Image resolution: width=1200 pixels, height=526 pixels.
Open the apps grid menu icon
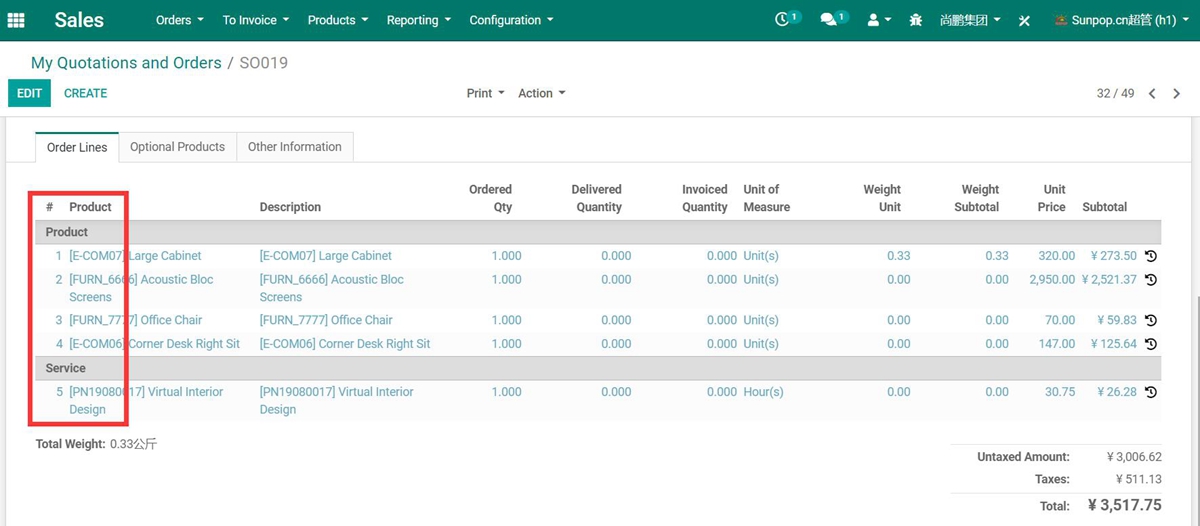16,20
